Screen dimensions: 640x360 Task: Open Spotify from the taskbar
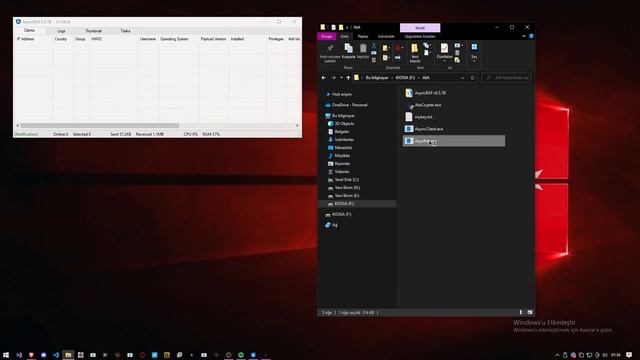click(241, 355)
